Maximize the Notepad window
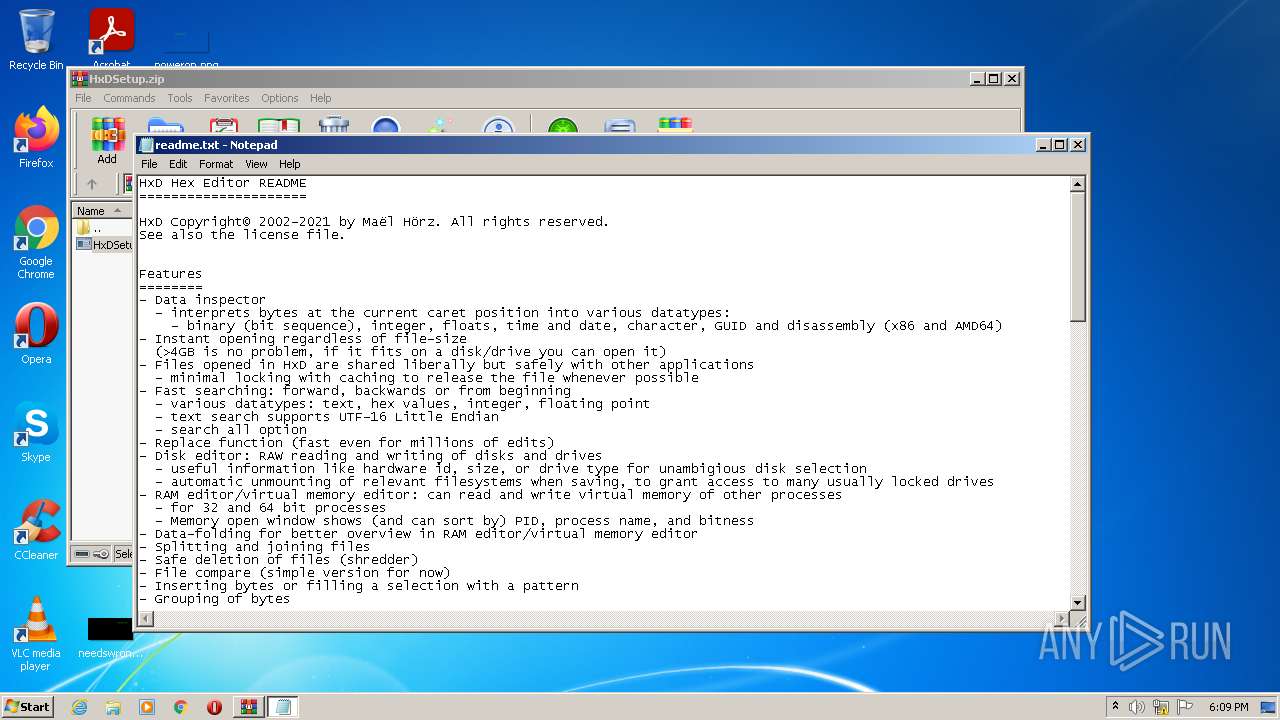Image resolution: width=1280 pixels, height=720 pixels. pos(1060,145)
